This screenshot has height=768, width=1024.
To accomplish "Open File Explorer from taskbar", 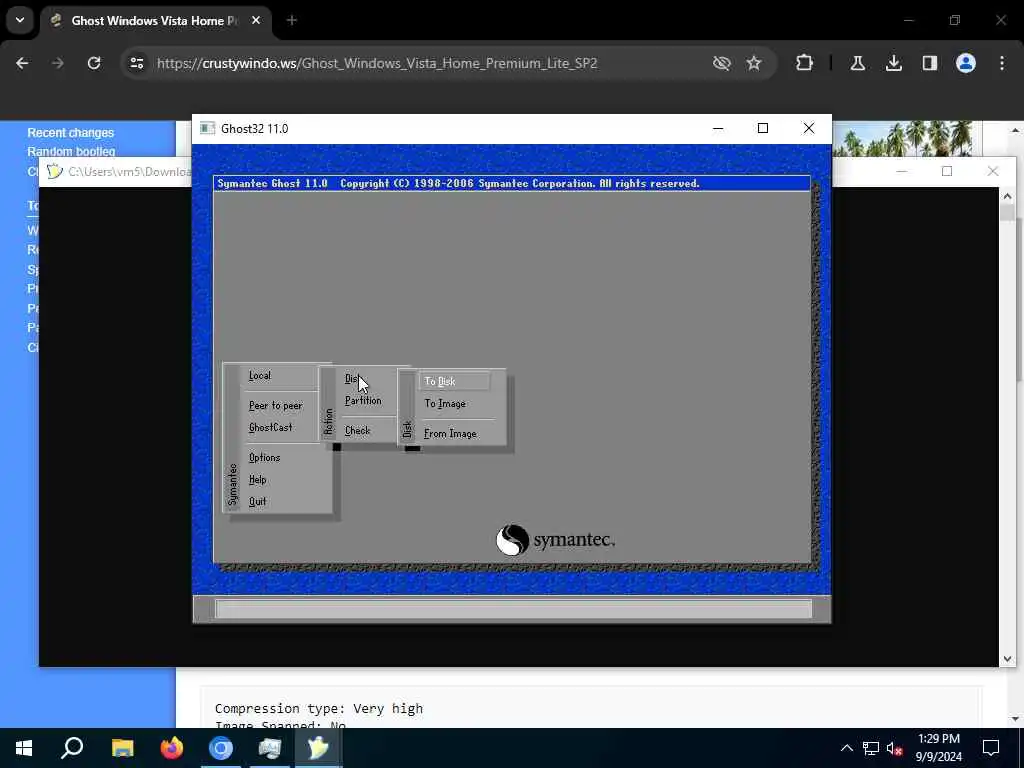I will [122, 748].
